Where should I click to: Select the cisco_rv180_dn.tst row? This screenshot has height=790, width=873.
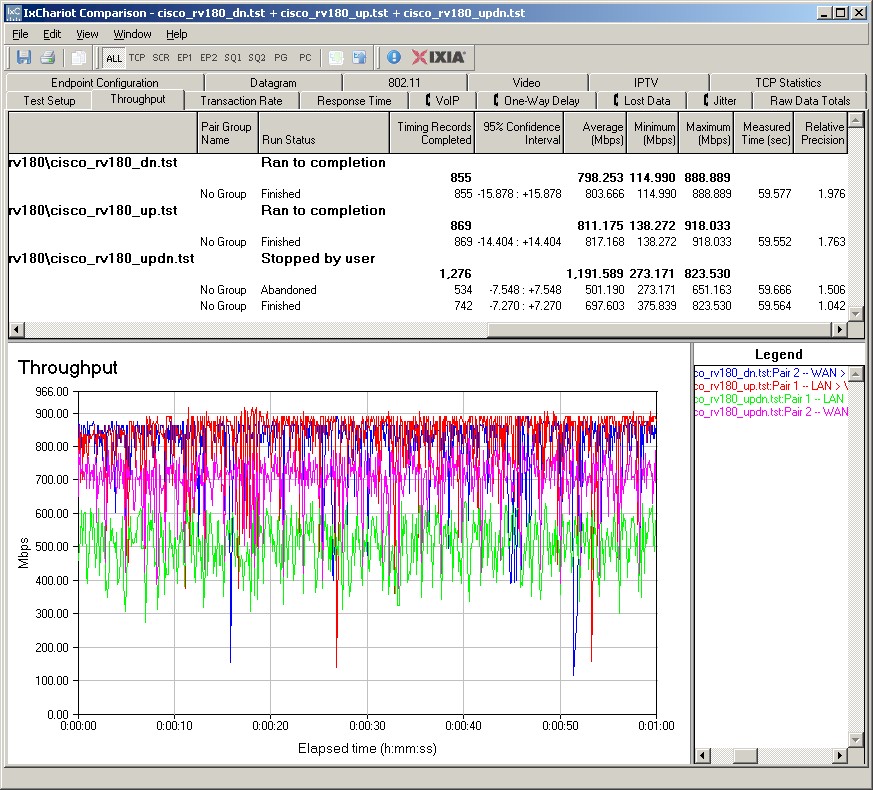(x=428, y=163)
